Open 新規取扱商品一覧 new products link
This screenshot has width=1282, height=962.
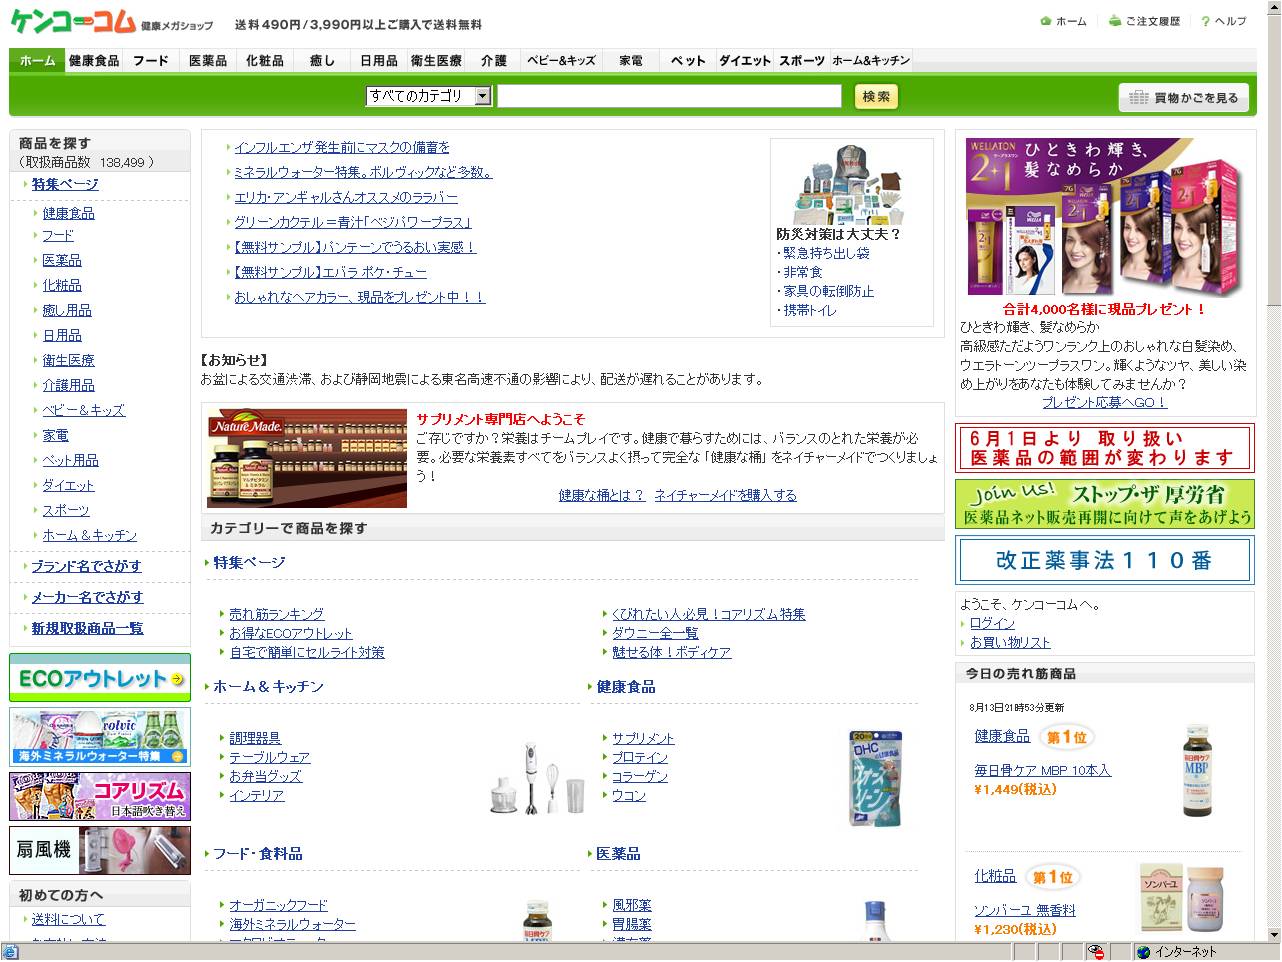click(x=87, y=628)
